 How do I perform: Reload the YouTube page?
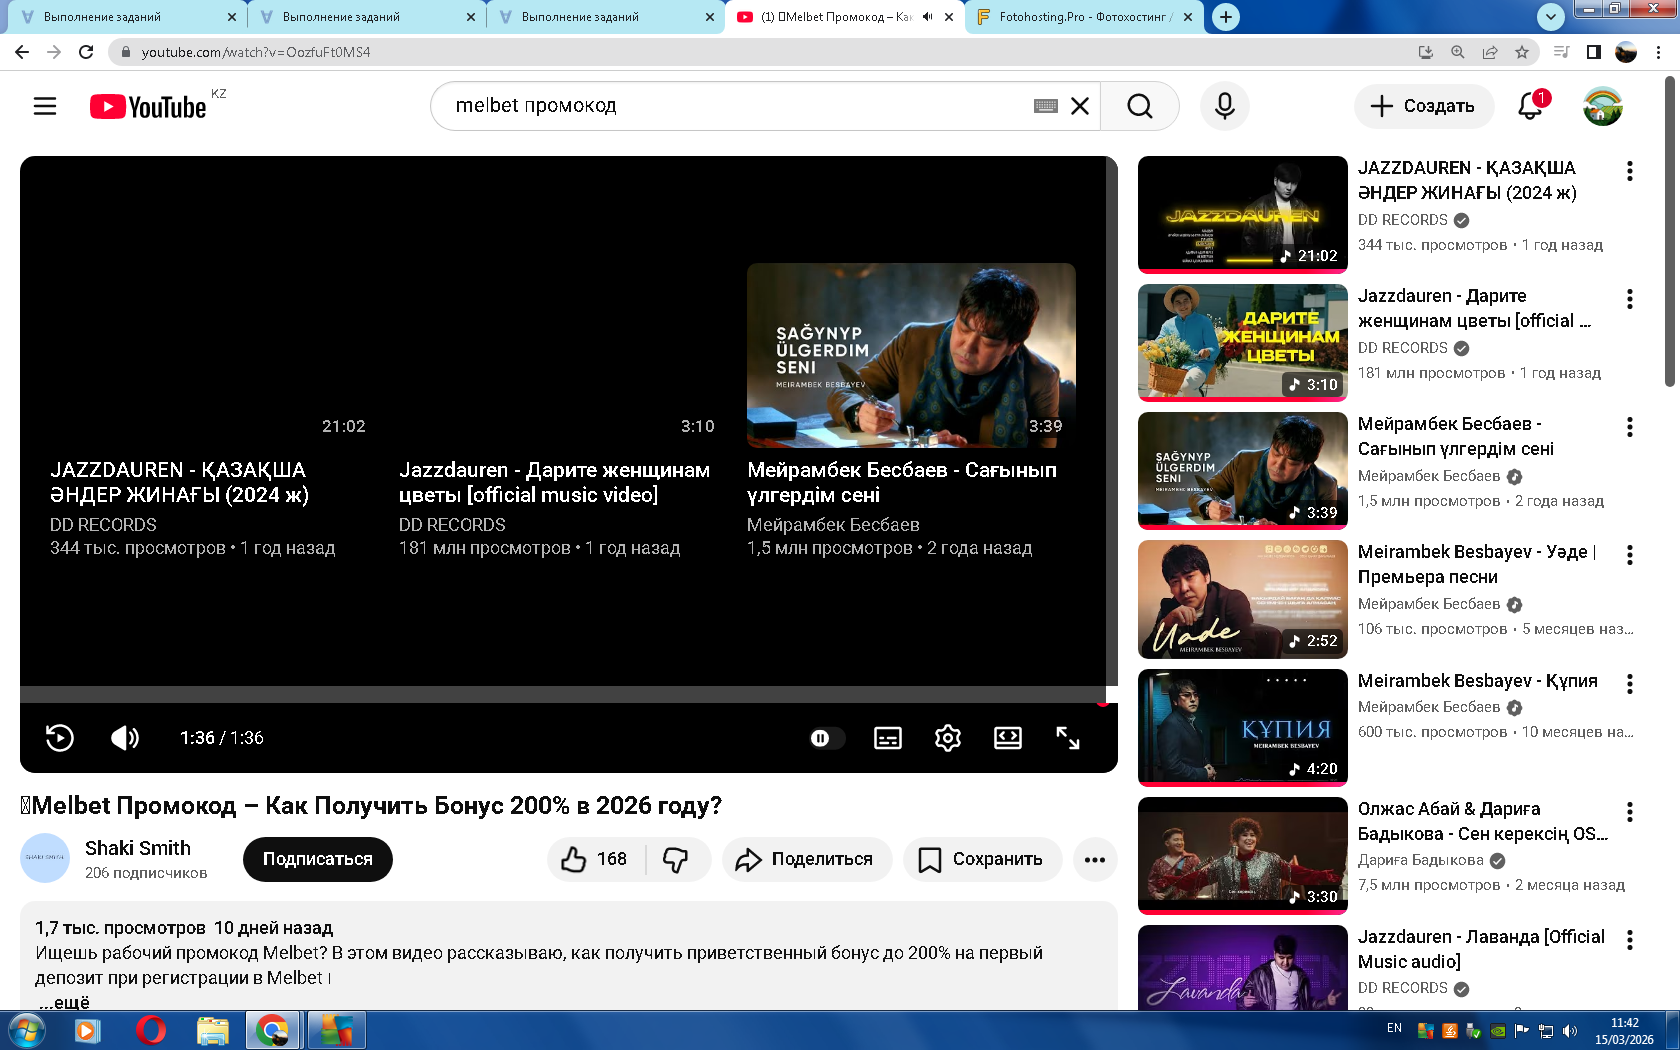tap(86, 52)
